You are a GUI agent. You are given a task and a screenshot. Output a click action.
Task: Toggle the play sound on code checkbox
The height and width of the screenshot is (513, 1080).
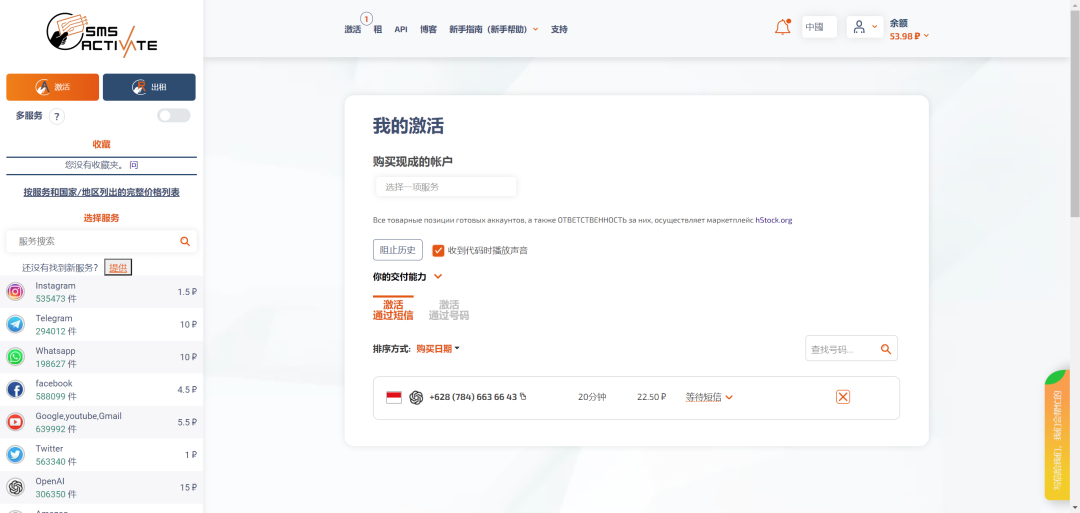click(438, 250)
